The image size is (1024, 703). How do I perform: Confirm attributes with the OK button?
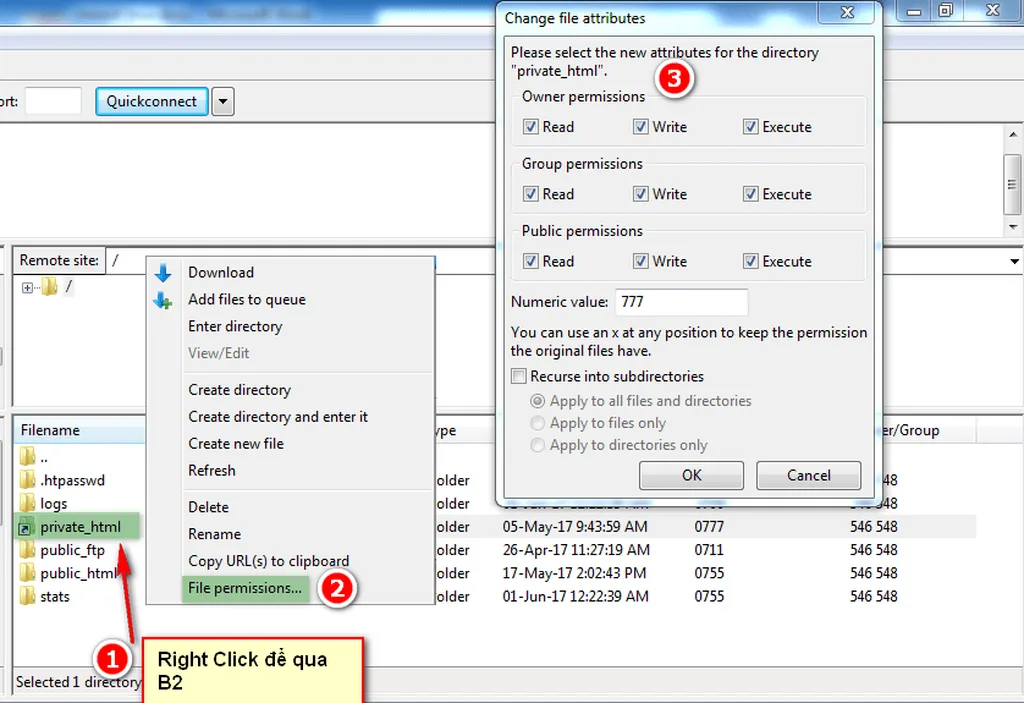(691, 475)
